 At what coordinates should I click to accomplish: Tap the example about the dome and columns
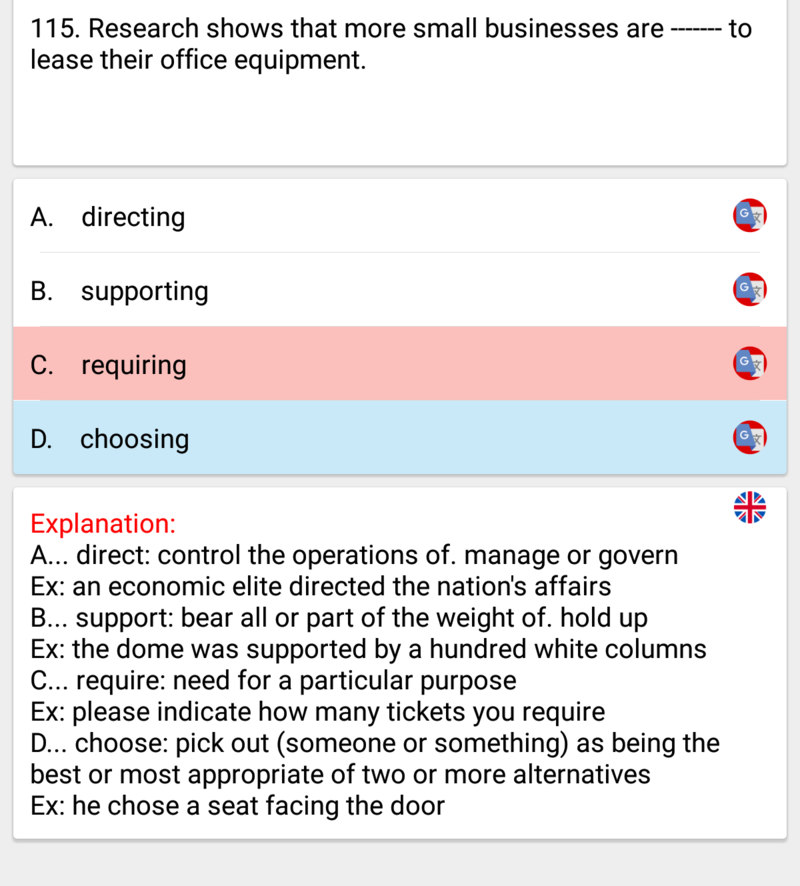[x=368, y=649]
